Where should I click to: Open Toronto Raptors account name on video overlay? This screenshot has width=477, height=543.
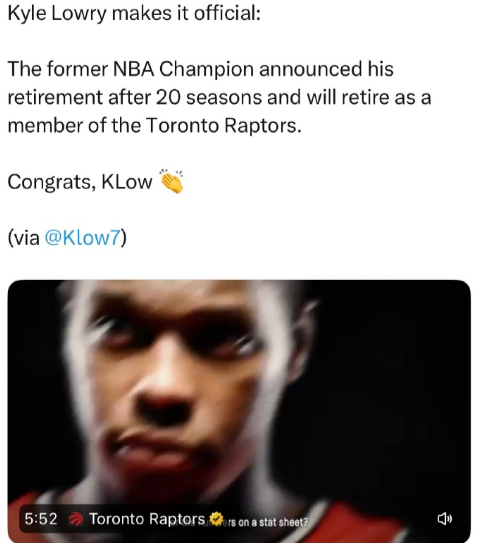tap(147, 518)
